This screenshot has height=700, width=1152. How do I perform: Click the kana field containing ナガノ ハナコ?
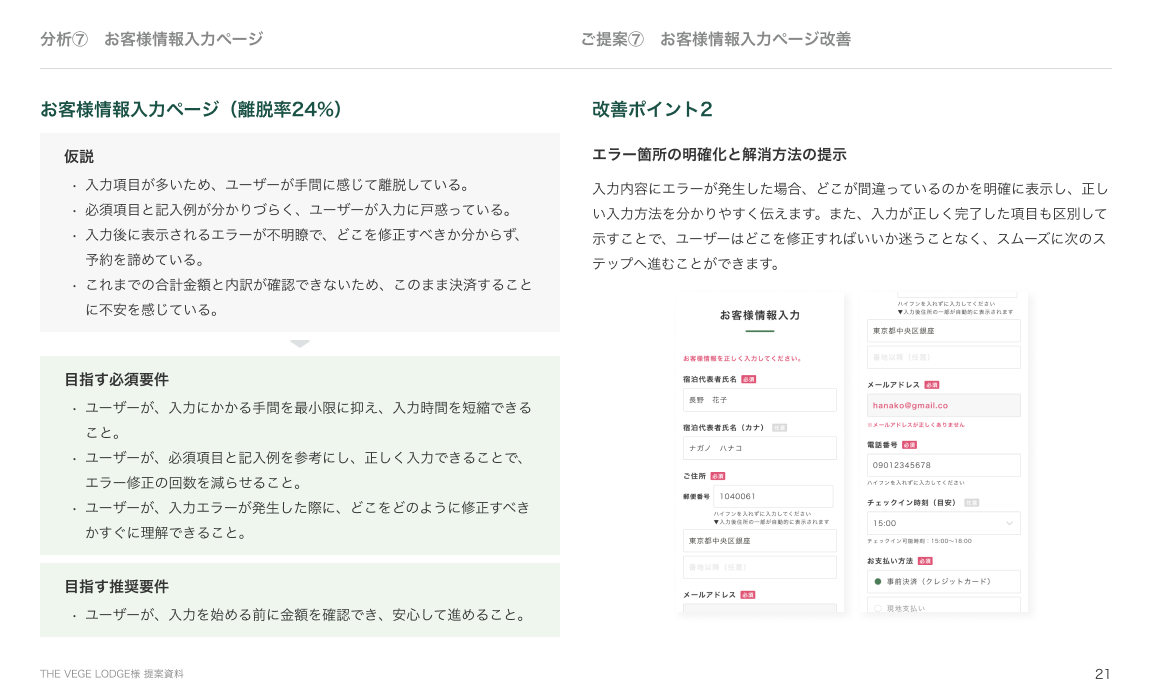pos(759,448)
